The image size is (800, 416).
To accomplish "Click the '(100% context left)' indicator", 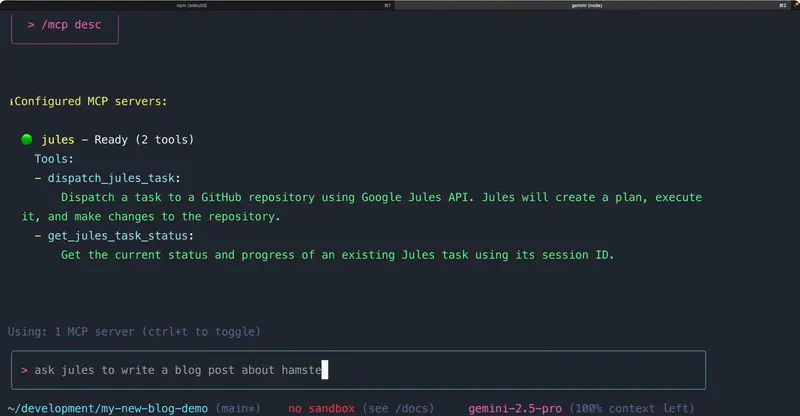I will pyautogui.click(x=632, y=408).
